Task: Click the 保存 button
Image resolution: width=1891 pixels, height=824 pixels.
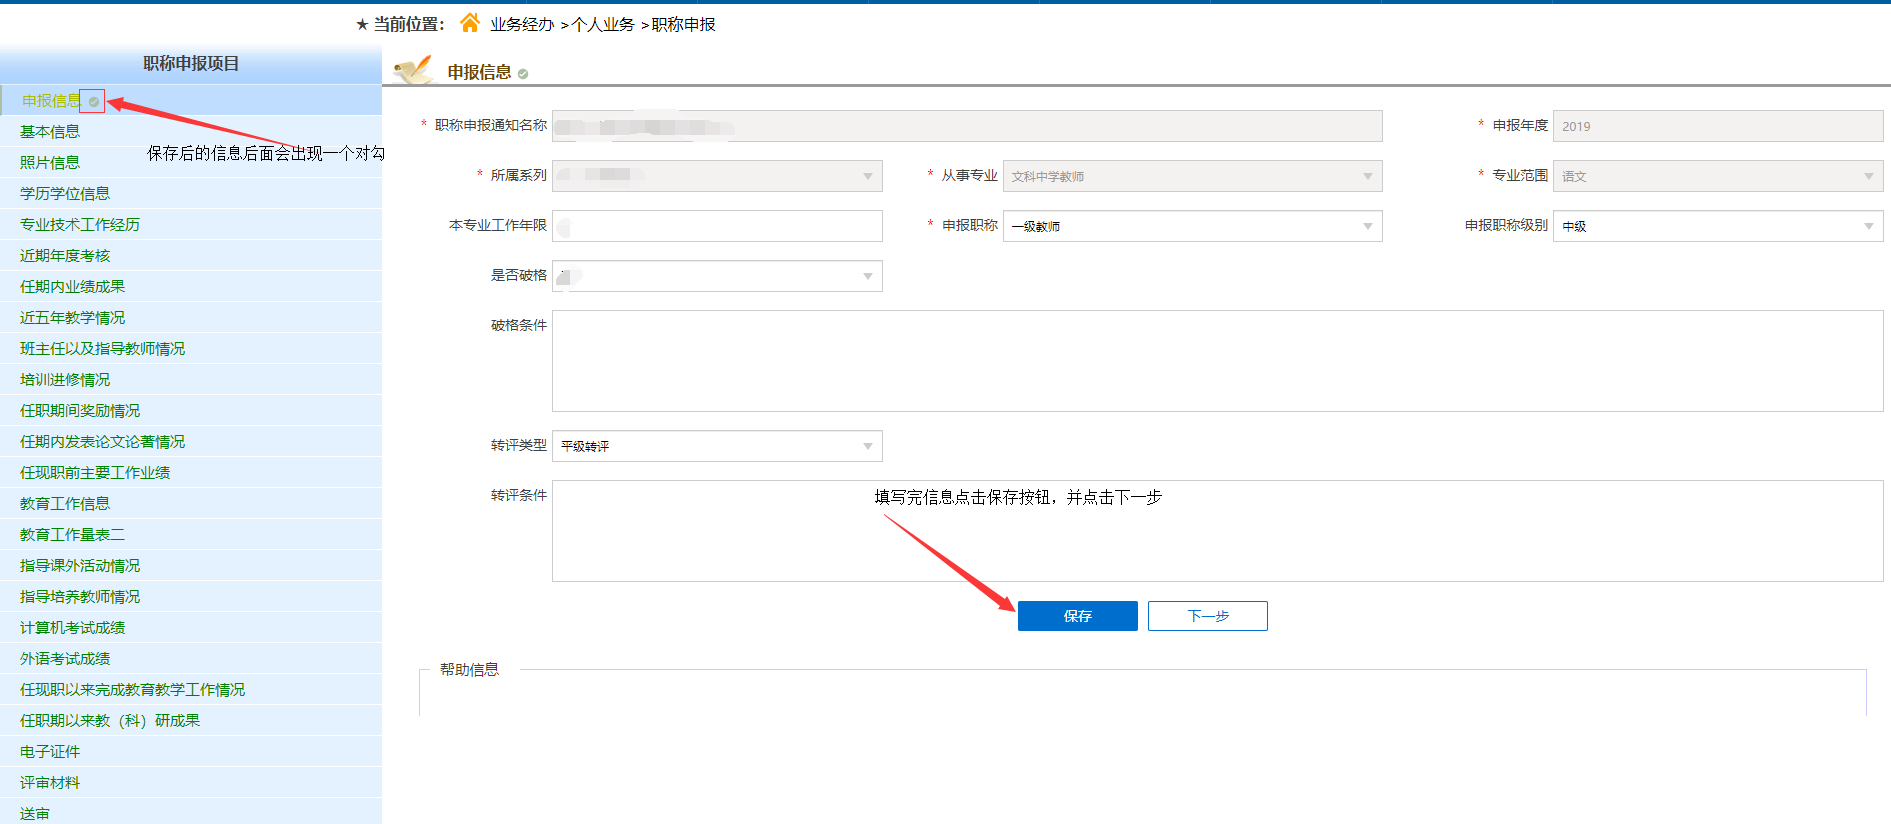Action: tap(1077, 616)
